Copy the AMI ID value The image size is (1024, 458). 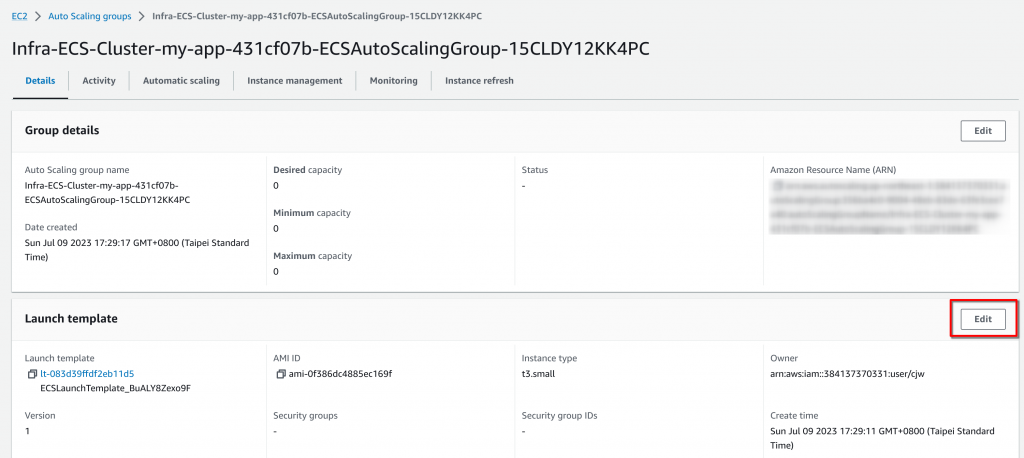(281, 374)
